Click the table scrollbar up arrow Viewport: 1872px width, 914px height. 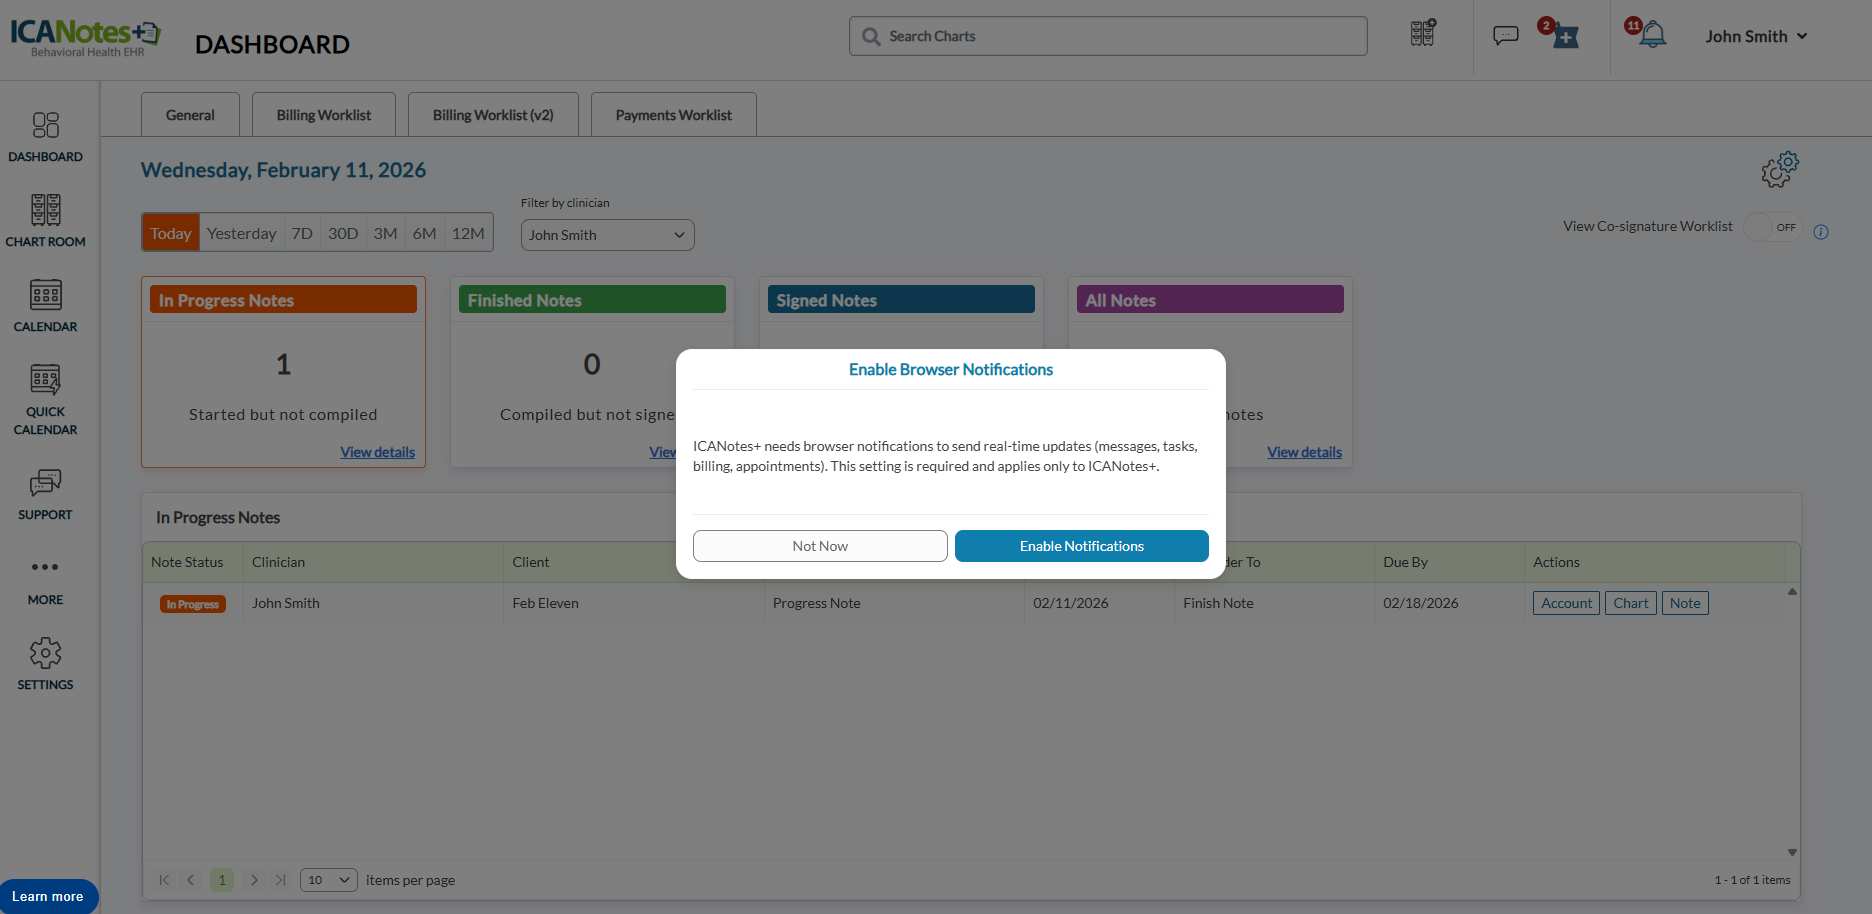coord(1792,592)
